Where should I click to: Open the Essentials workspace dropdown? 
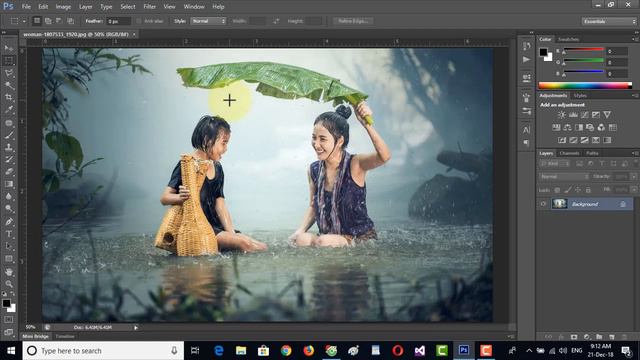[x=609, y=21]
